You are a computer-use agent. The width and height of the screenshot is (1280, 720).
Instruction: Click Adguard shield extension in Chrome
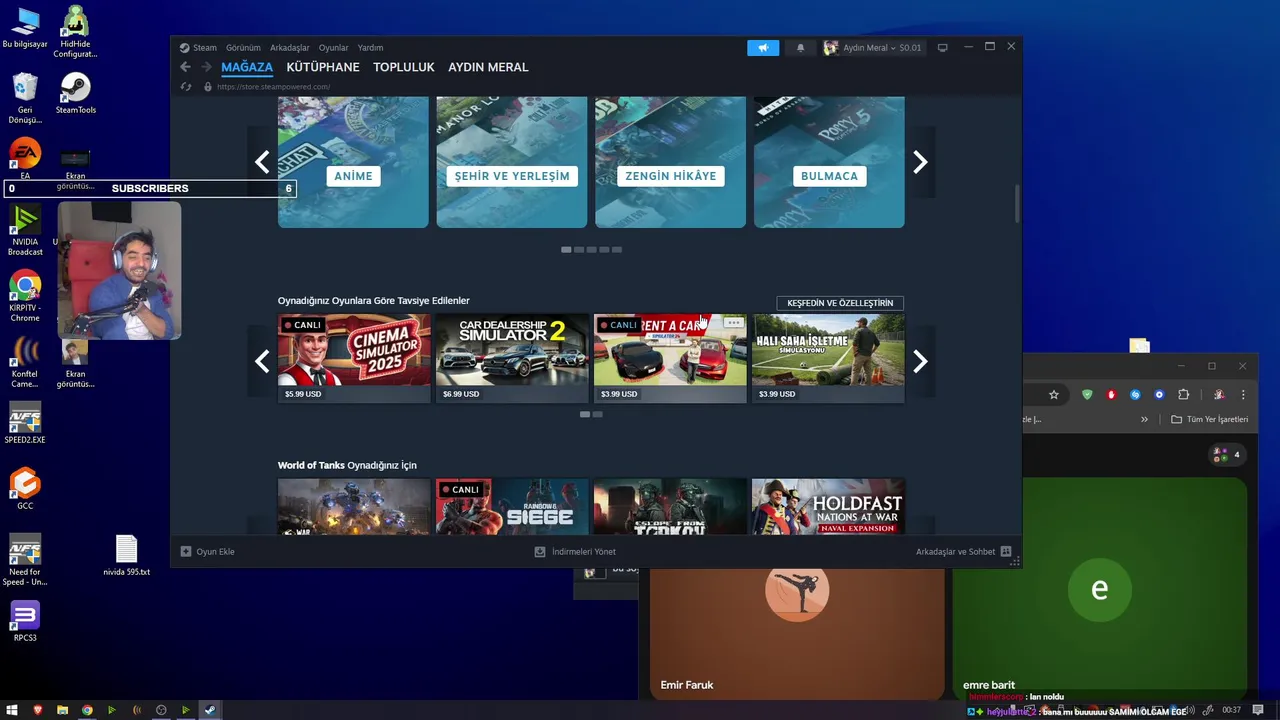[x=1087, y=394]
